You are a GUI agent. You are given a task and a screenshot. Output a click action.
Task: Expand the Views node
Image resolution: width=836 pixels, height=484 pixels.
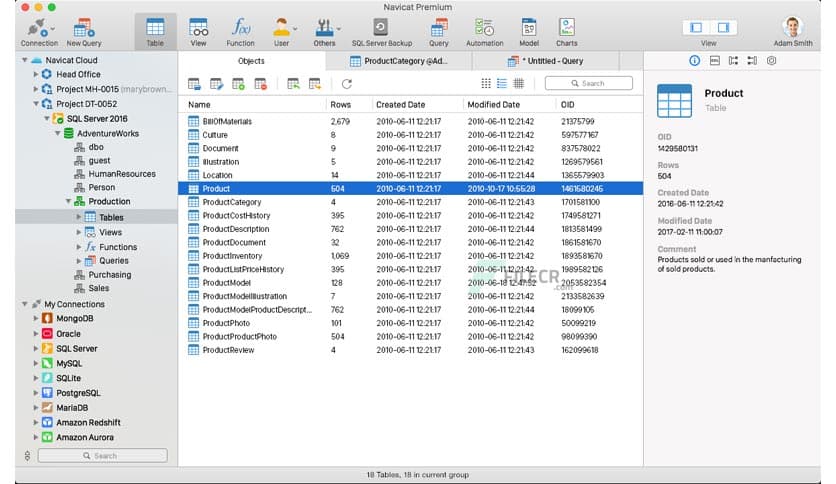pos(78,232)
